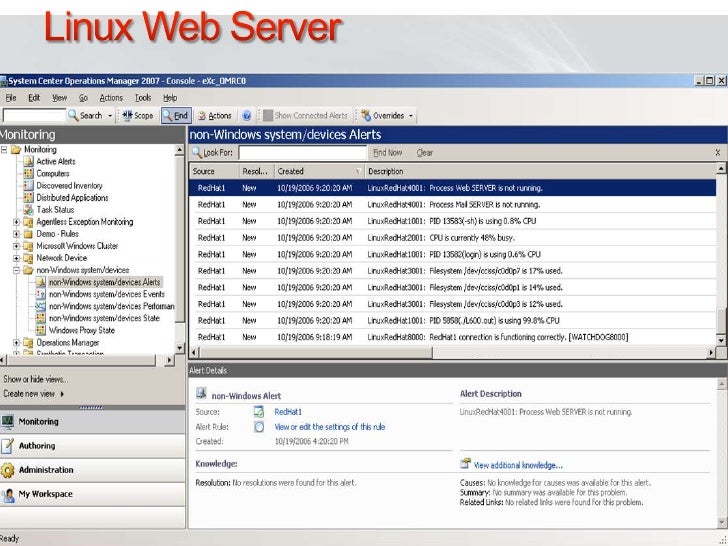Click the Discovered Inventory view icon

point(28,185)
